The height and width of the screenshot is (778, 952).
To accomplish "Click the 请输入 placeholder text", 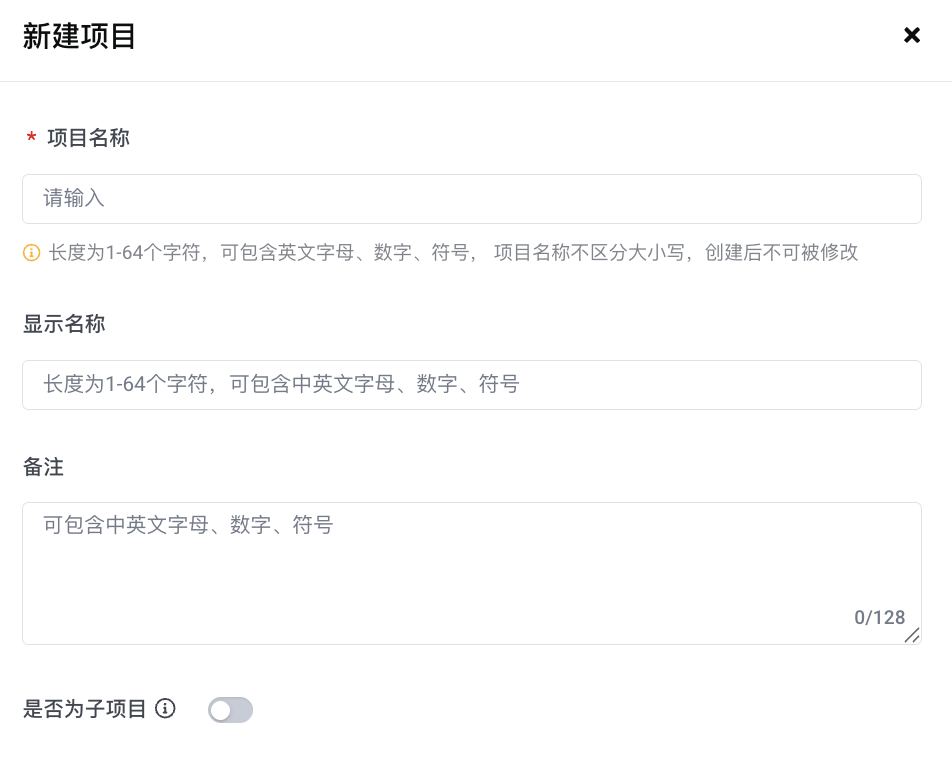I will [74, 199].
